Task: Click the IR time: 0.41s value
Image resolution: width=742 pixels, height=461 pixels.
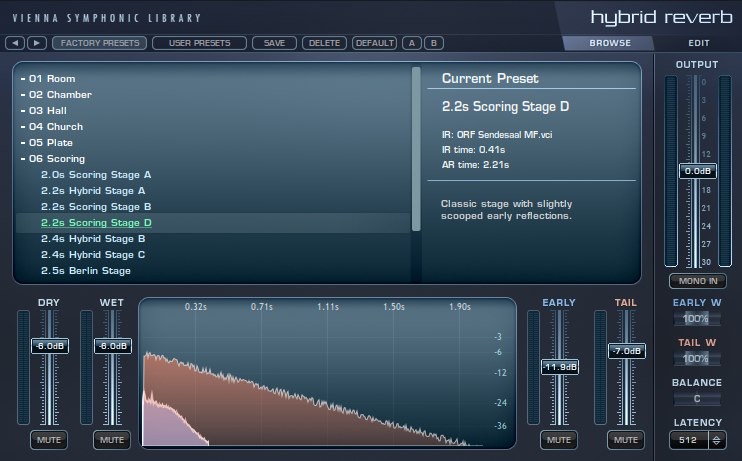Action: pyautogui.click(x=473, y=150)
